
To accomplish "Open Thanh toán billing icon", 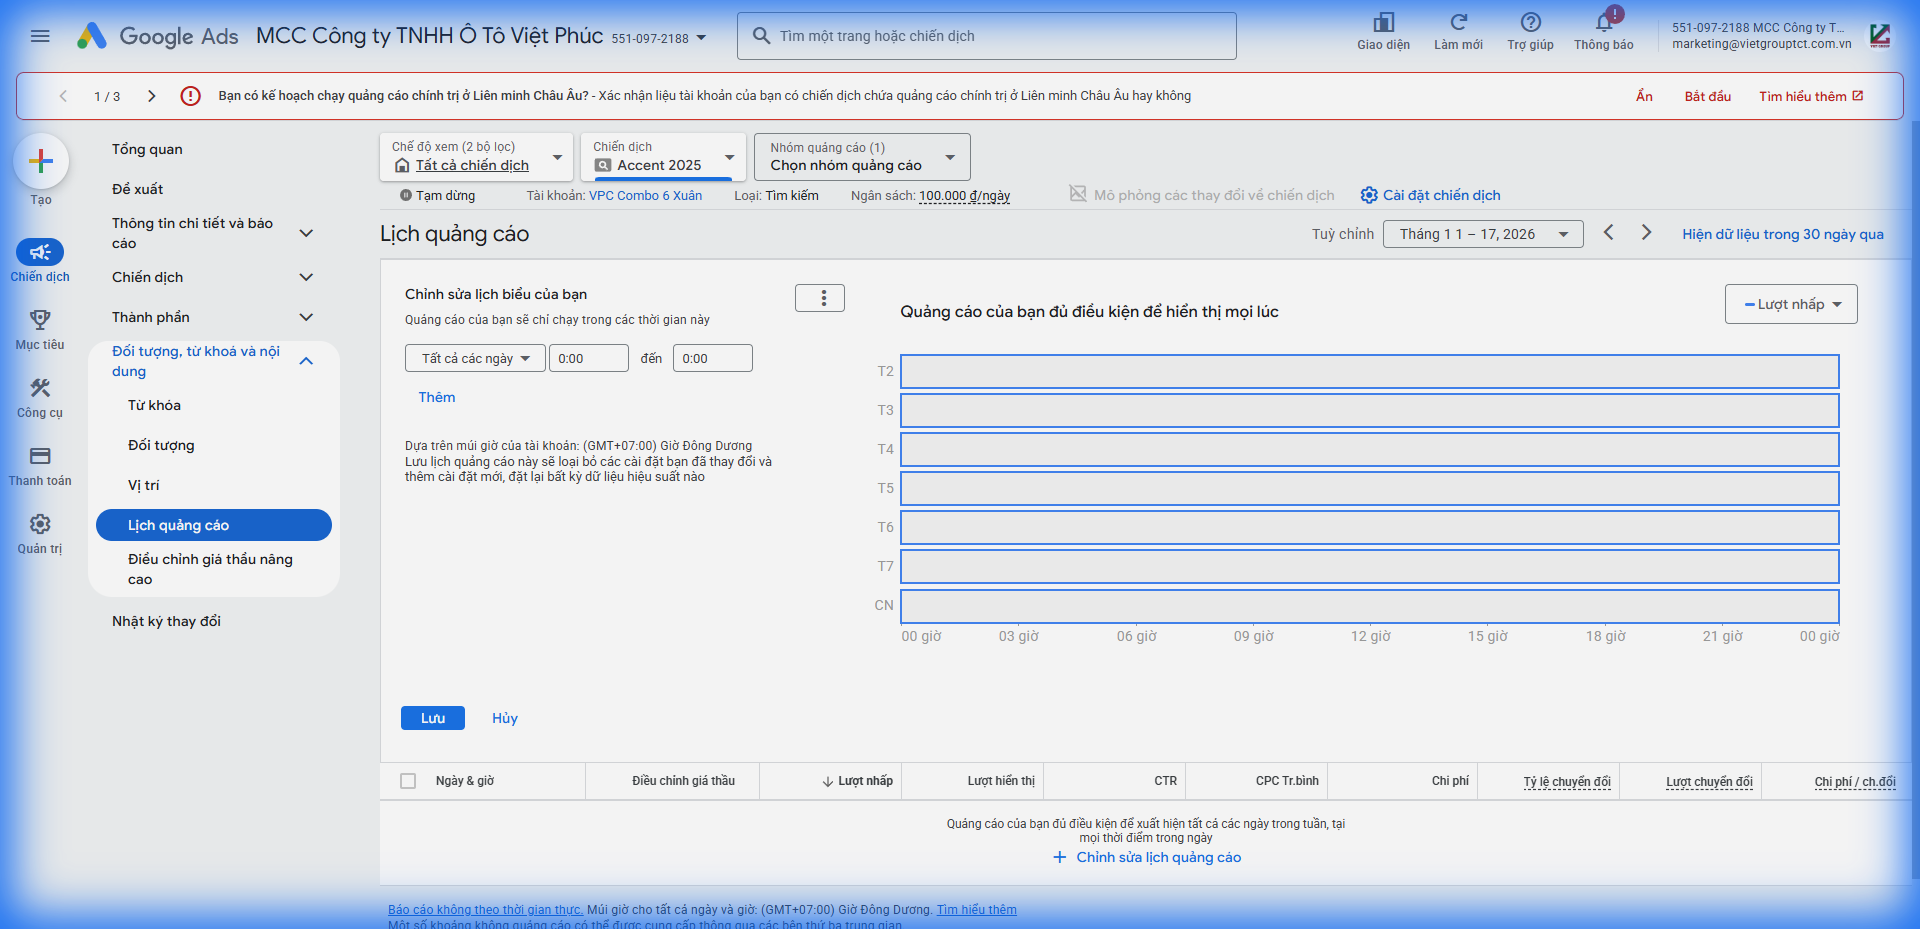I will tap(40, 456).
